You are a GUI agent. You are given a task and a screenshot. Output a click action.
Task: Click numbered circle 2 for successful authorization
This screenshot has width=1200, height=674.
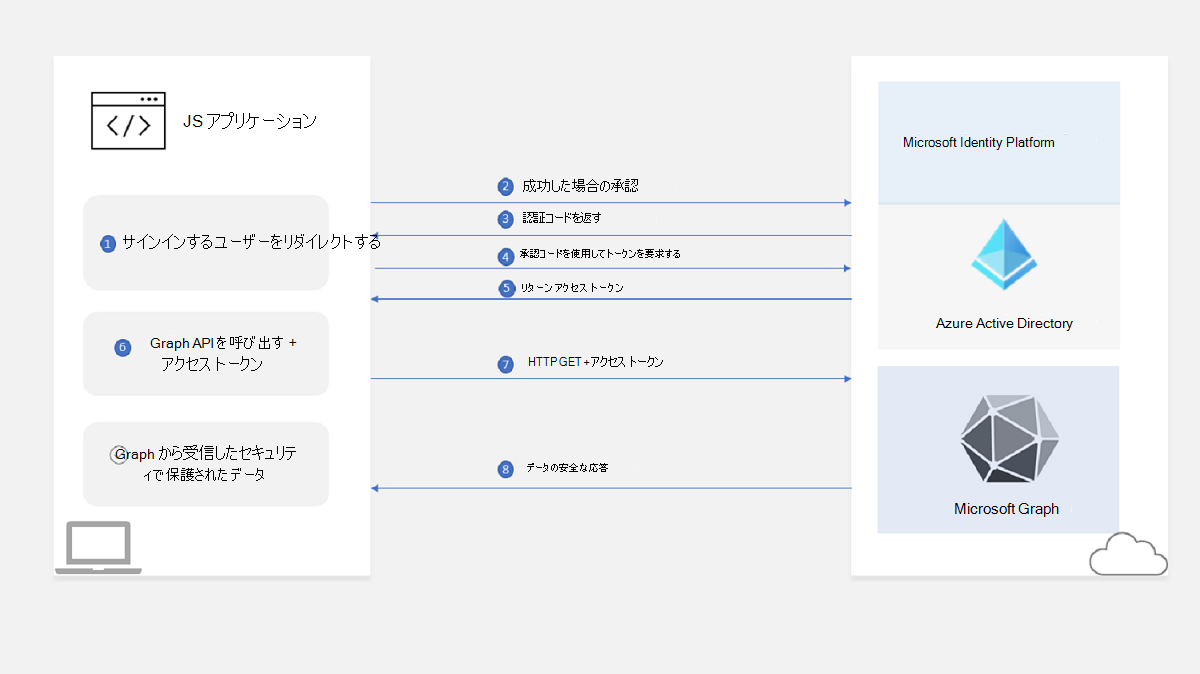[505, 186]
